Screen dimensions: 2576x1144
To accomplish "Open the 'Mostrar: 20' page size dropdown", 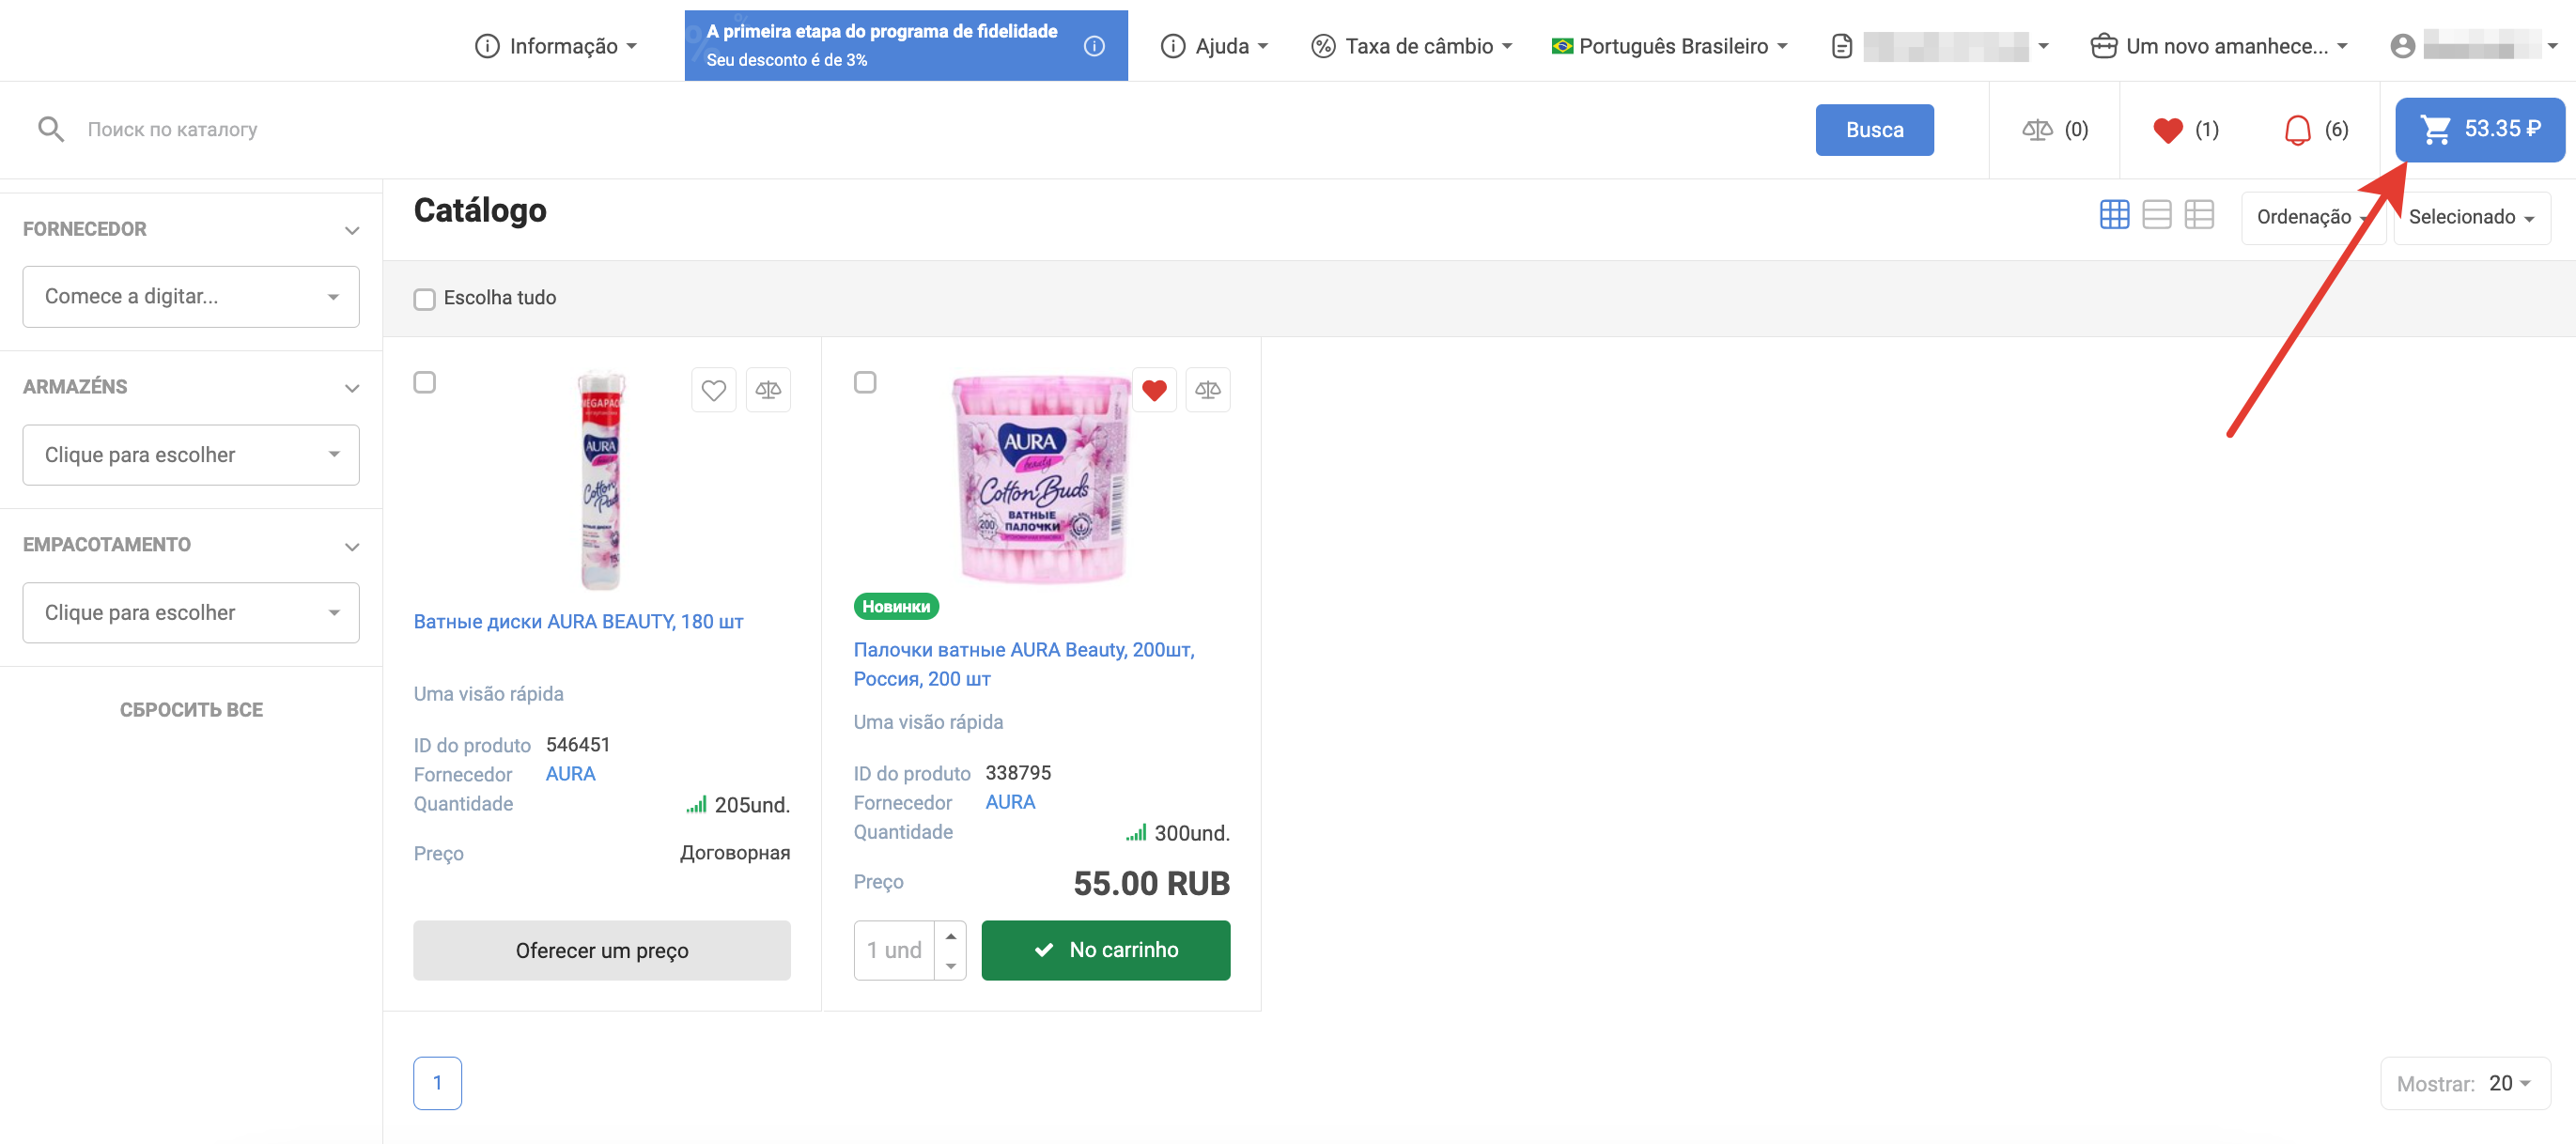I will (x=2509, y=1083).
